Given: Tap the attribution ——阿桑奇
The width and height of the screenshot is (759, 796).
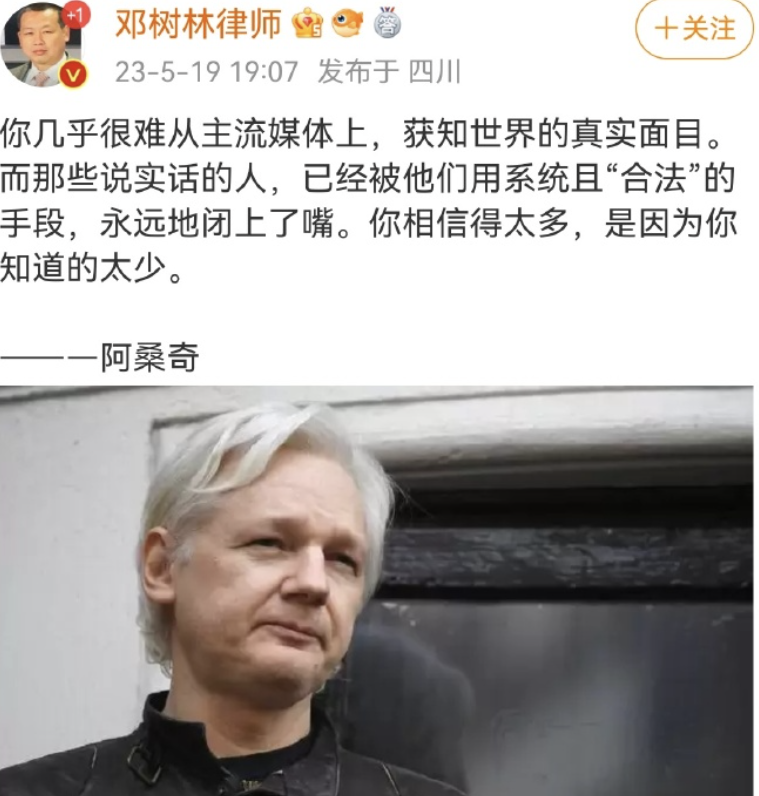Looking at the screenshot, I should [99, 357].
